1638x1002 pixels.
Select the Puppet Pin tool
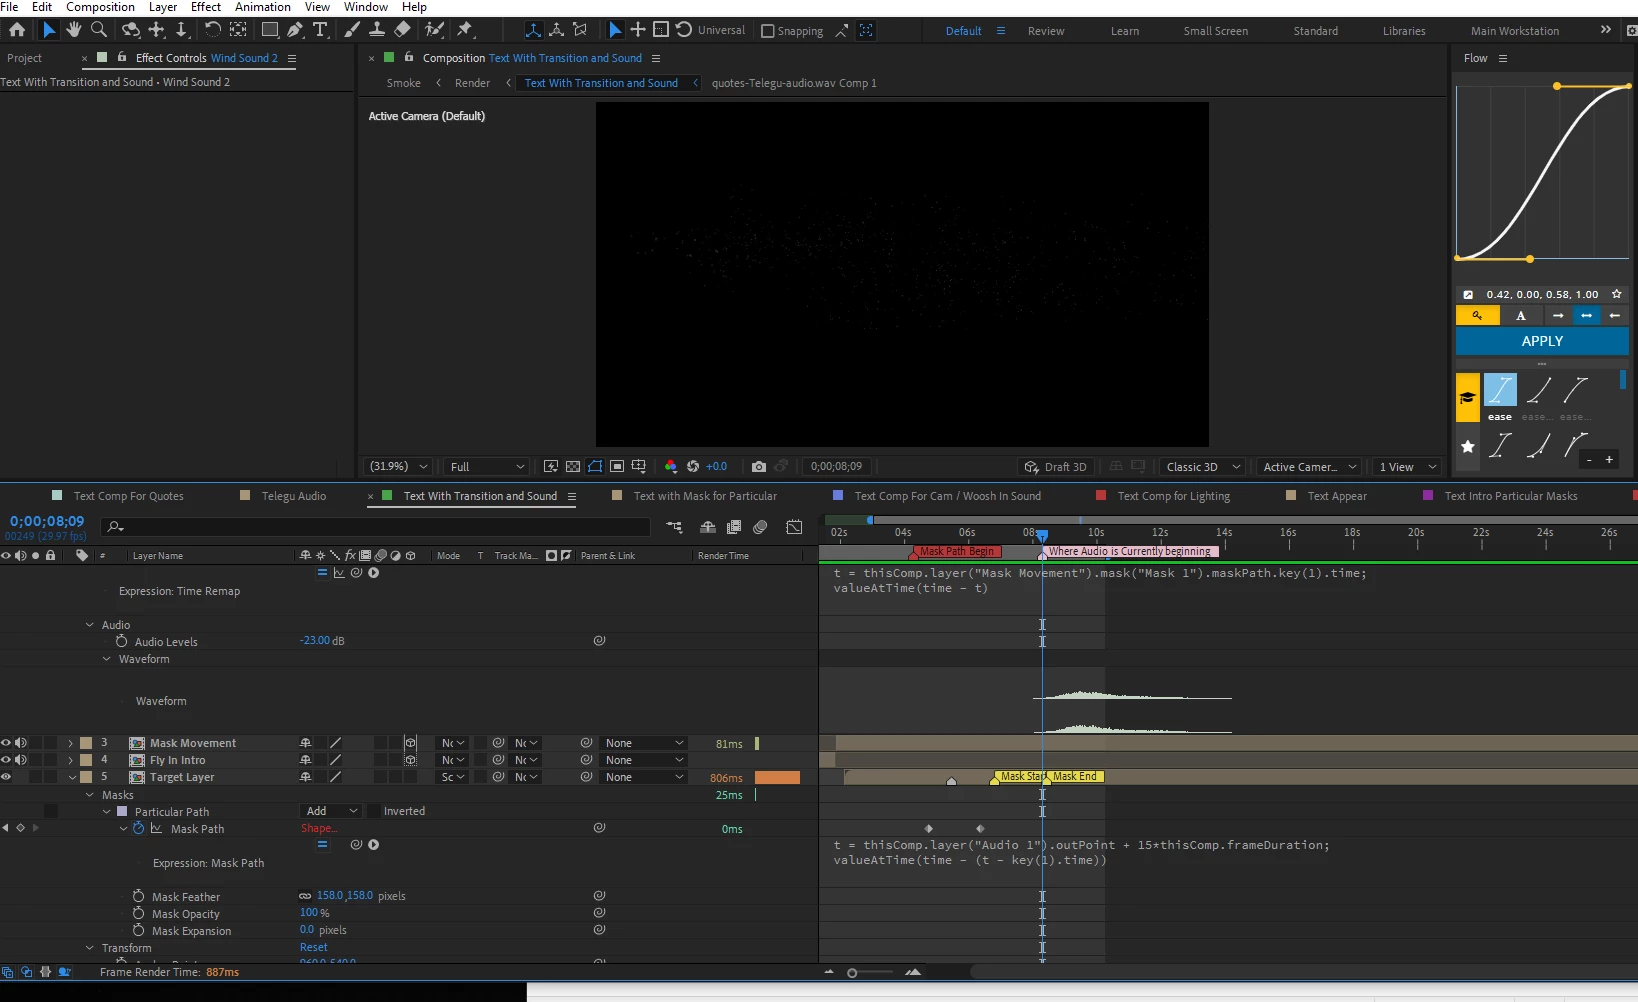[464, 30]
